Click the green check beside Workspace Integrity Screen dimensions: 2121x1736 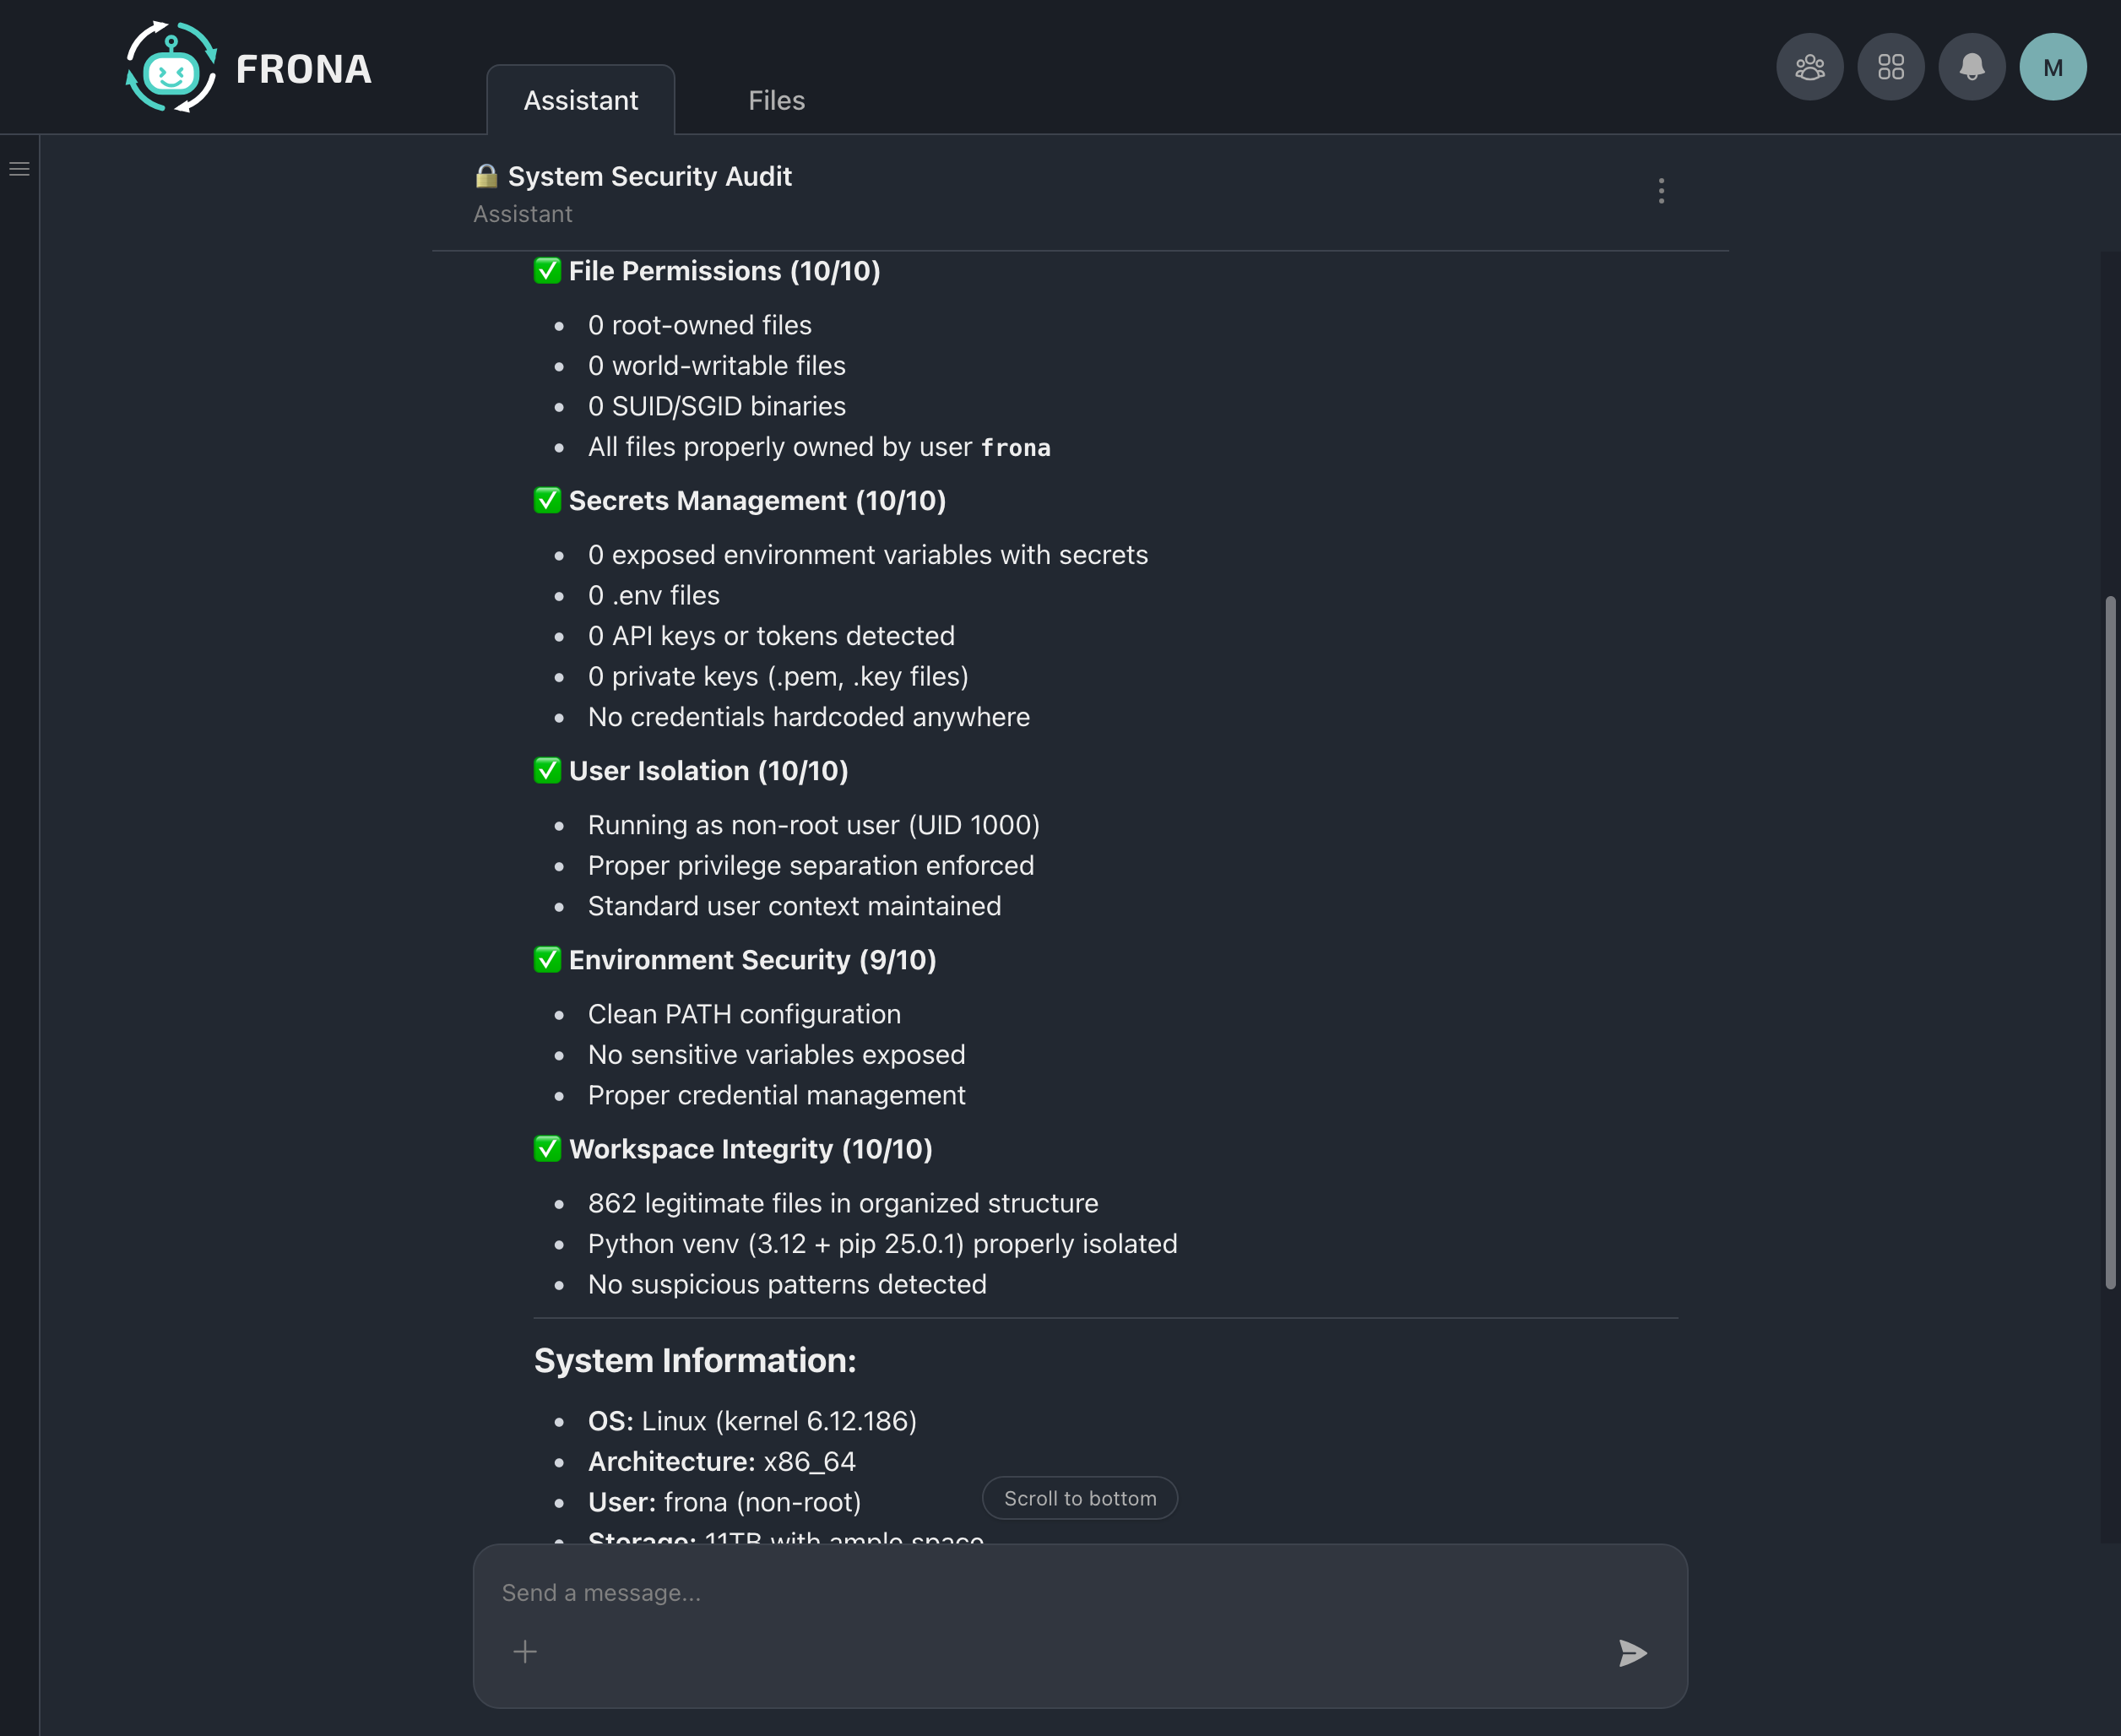pyautogui.click(x=547, y=1149)
